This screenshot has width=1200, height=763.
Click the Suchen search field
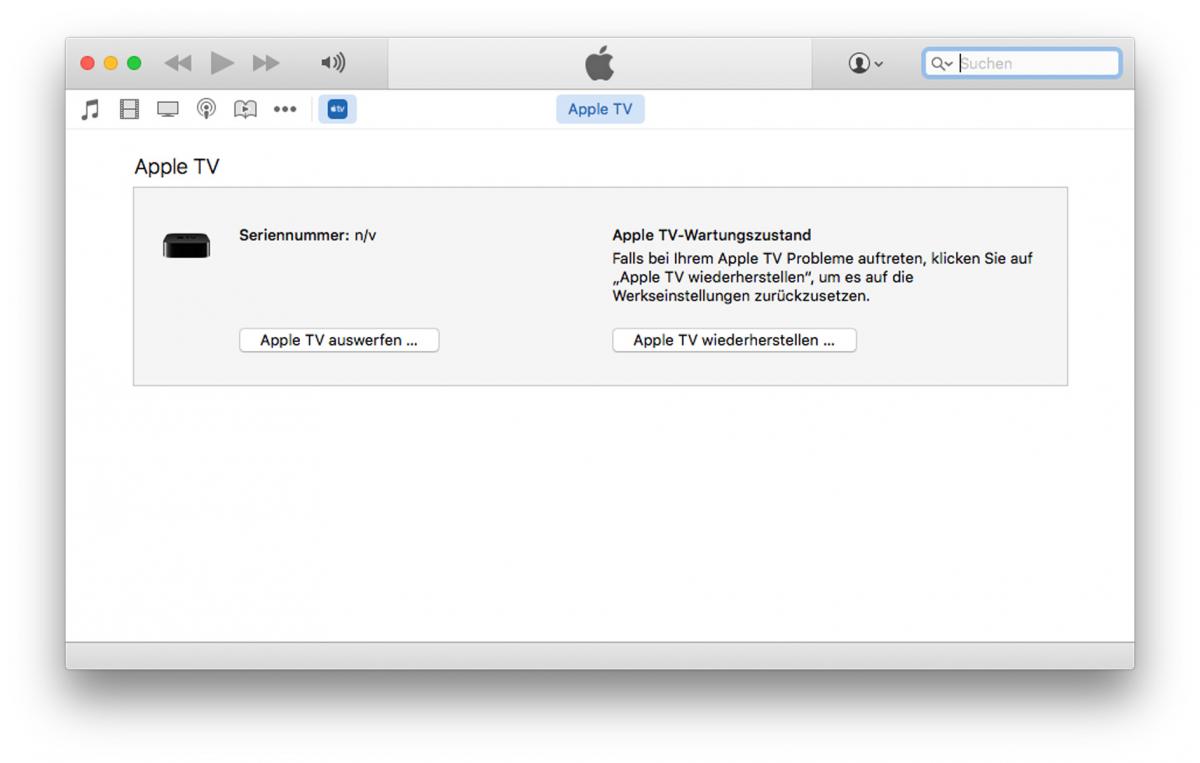[1022, 63]
